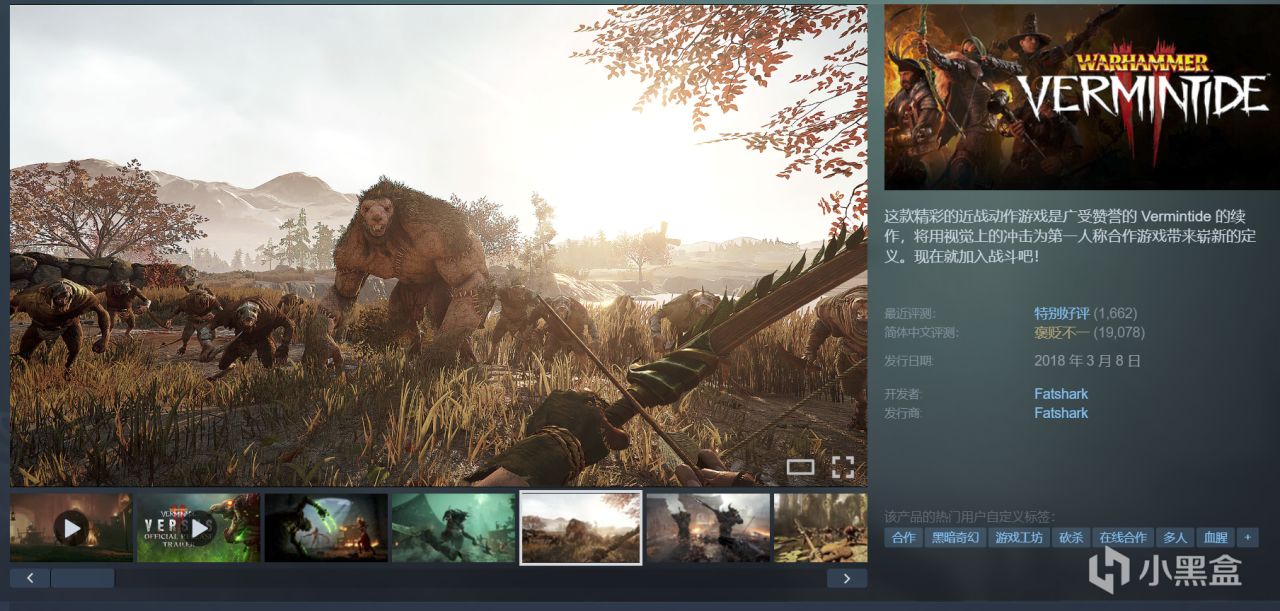Click the Warhammer Vermintide 2 header image
The width and height of the screenshot is (1280, 611).
(x=1082, y=97)
